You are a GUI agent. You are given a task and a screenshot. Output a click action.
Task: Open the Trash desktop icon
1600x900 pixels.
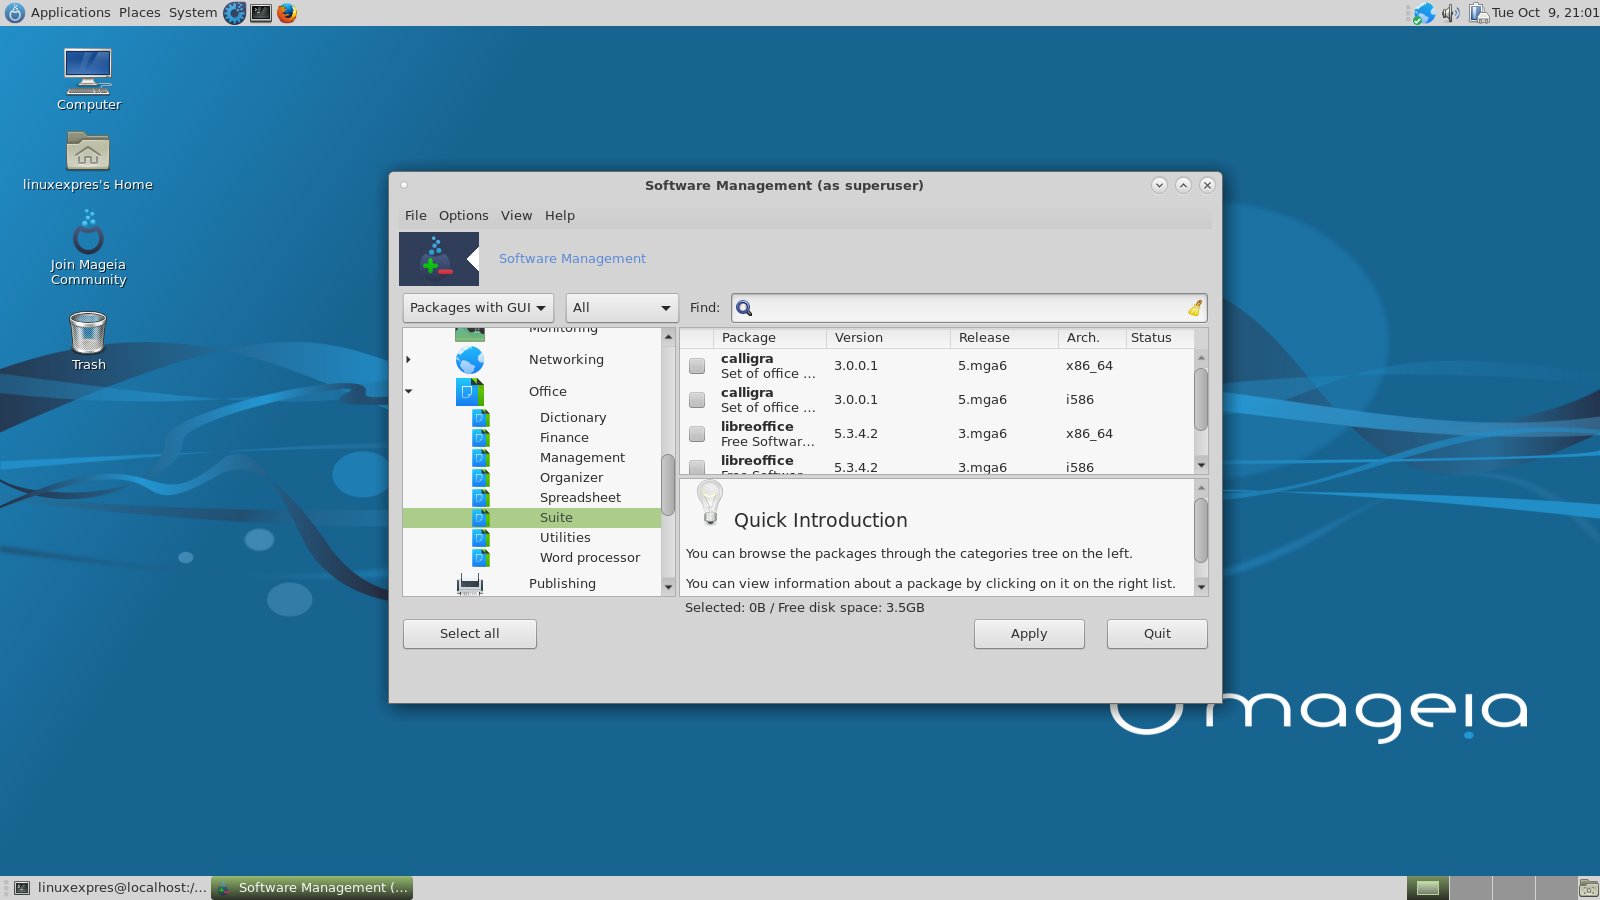pyautogui.click(x=88, y=341)
